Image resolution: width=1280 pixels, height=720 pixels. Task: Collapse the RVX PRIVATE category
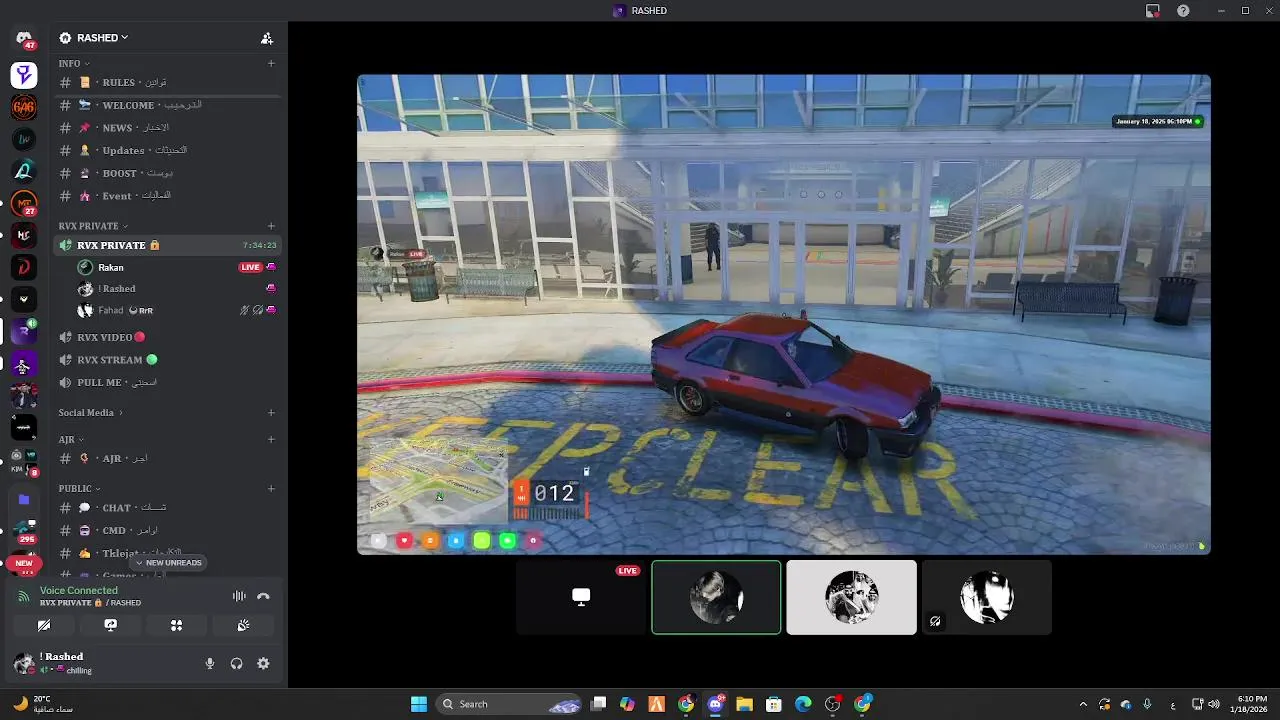coord(93,226)
